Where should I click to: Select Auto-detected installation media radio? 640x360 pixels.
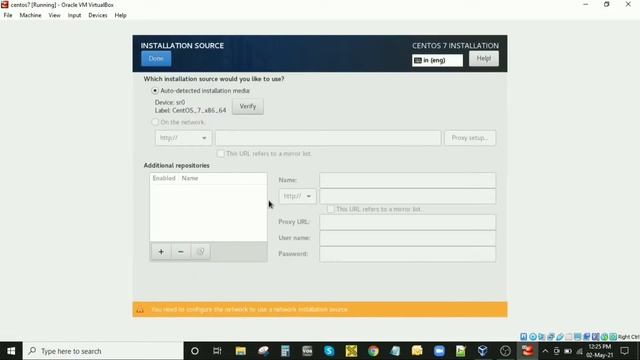click(155, 91)
